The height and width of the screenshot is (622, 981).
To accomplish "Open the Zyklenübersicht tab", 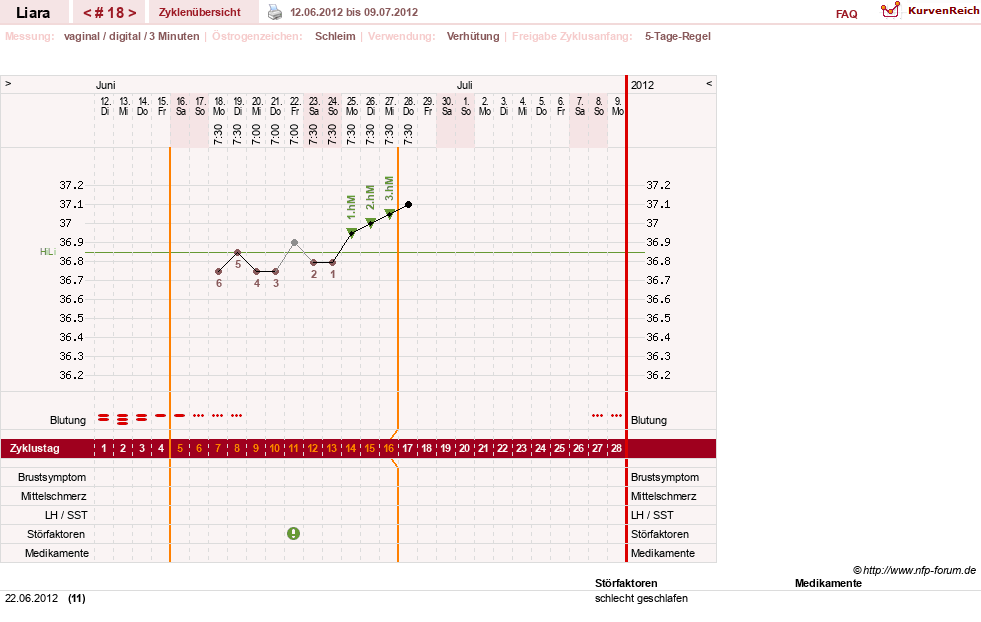I will pos(200,12).
